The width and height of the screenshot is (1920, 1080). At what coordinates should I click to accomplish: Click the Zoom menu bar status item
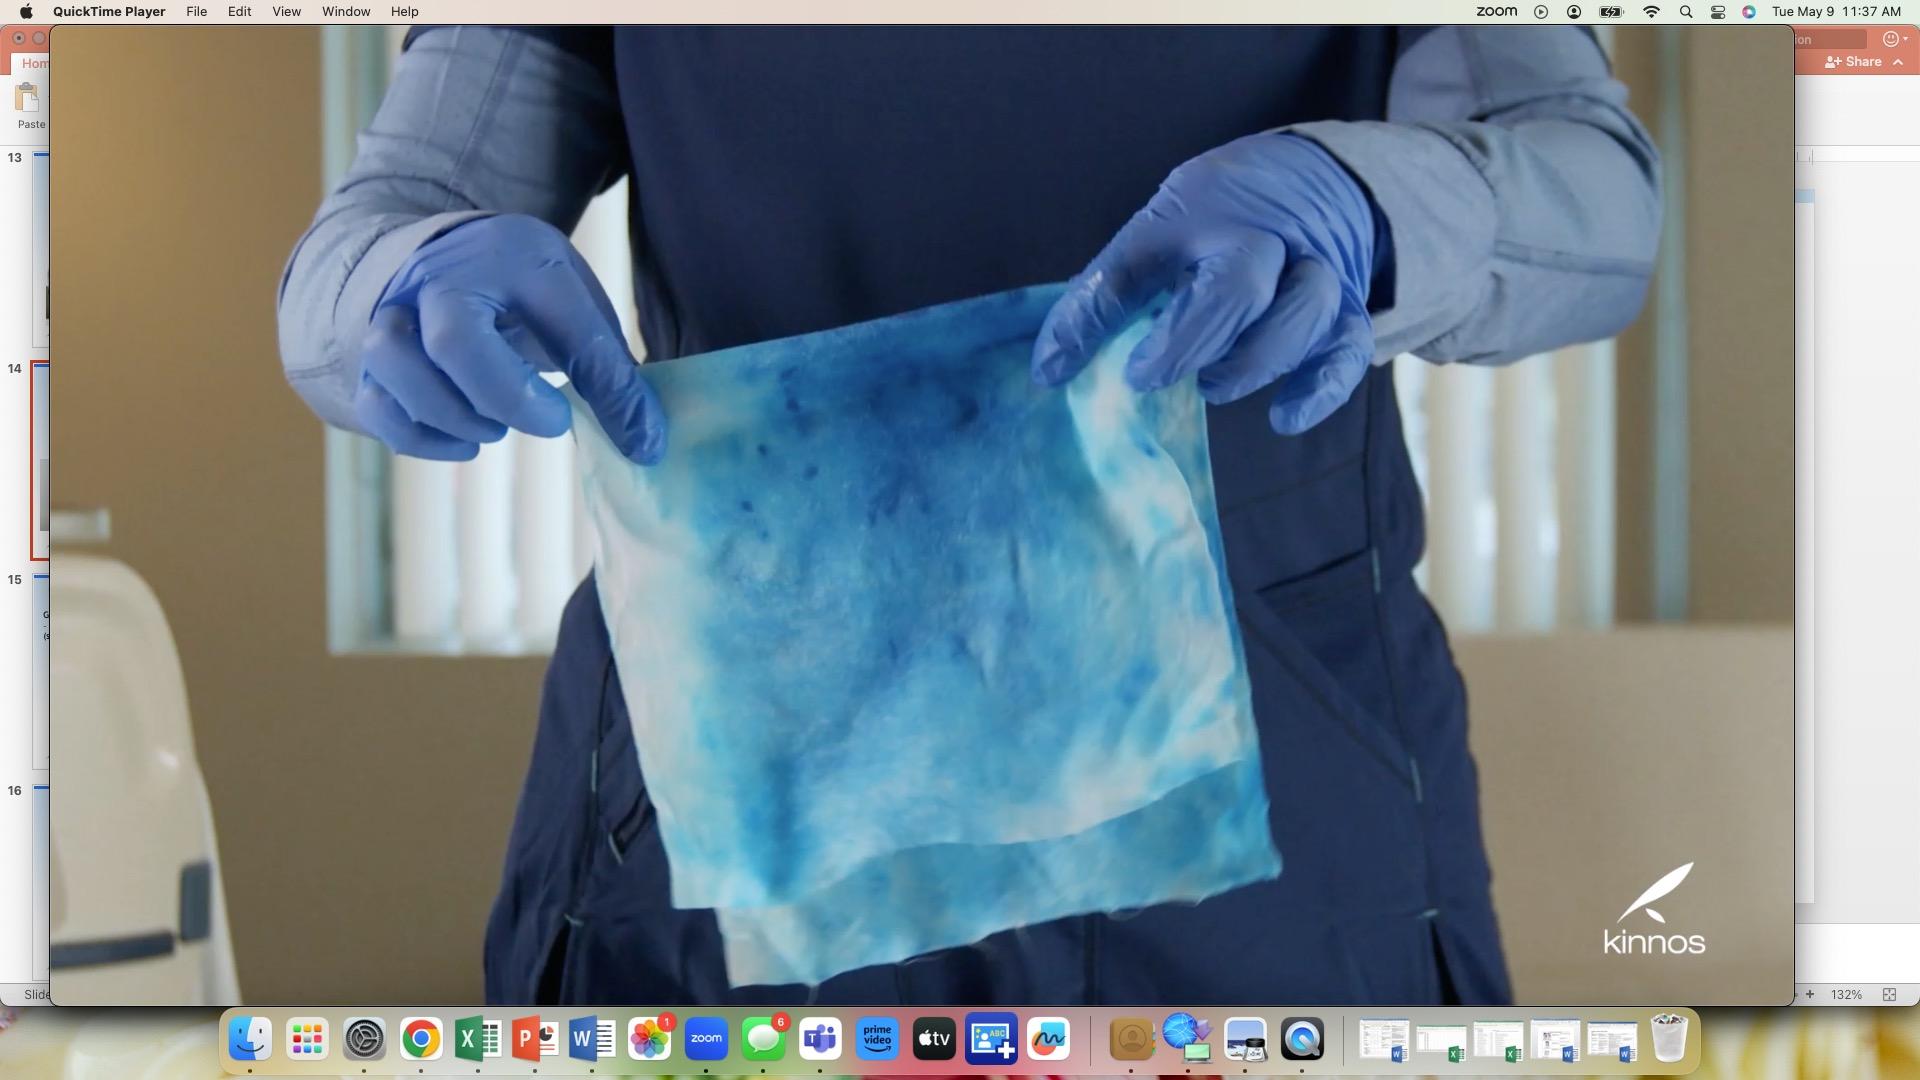[x=1496, y=12]
